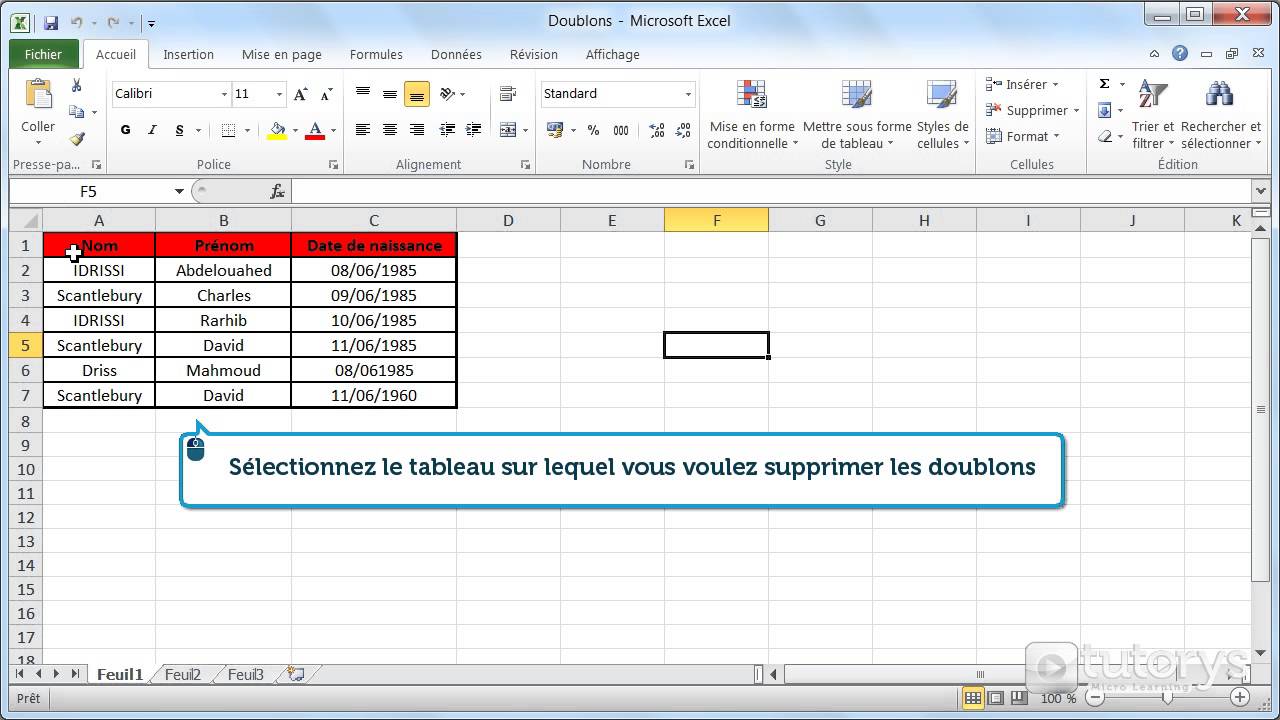Screen dimensions: 1280x720
Task: Click the zoom out minus button
Action: tap(1094, 698)
